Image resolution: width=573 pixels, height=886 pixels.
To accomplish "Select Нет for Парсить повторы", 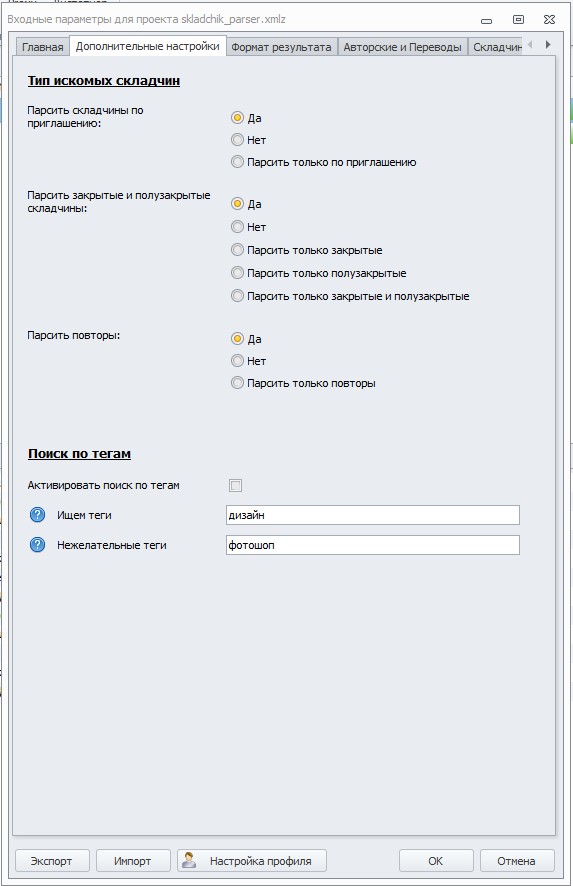I will point(237,361).
